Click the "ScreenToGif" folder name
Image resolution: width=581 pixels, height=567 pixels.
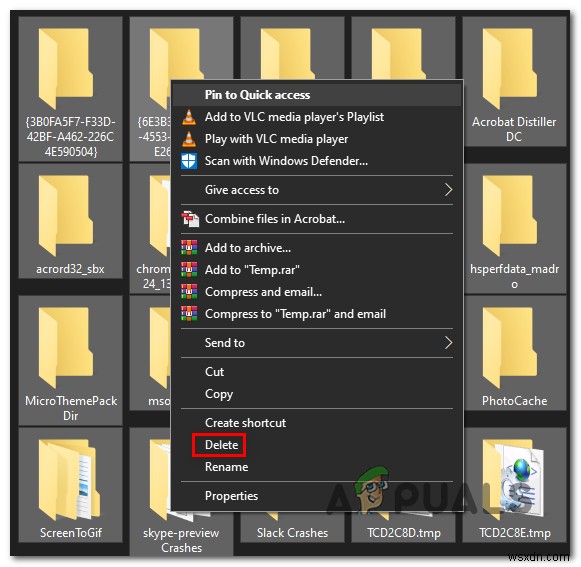tap(70, 533)
